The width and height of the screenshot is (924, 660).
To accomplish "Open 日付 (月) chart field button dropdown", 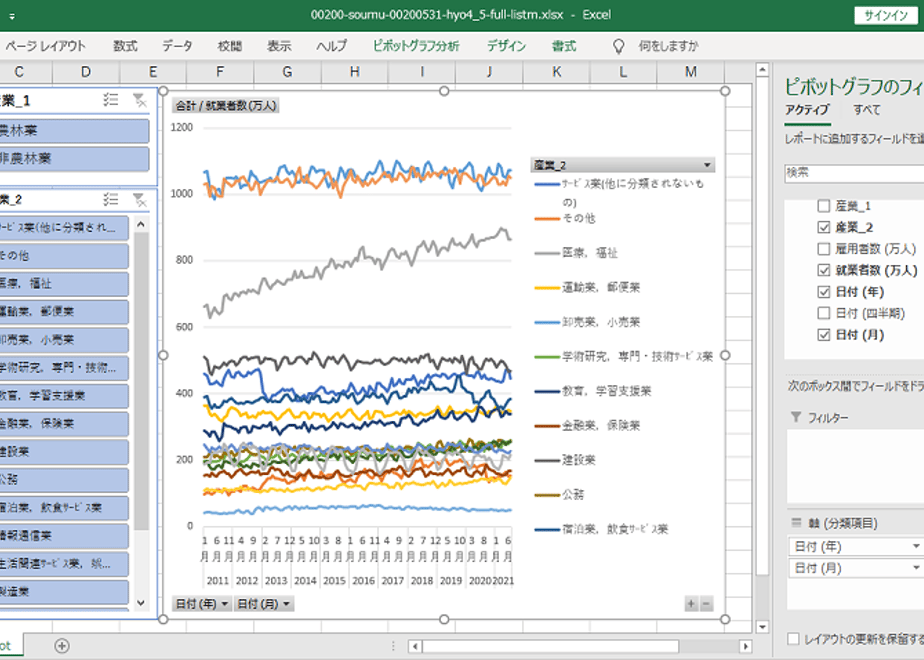I will [x=286, y=604].
